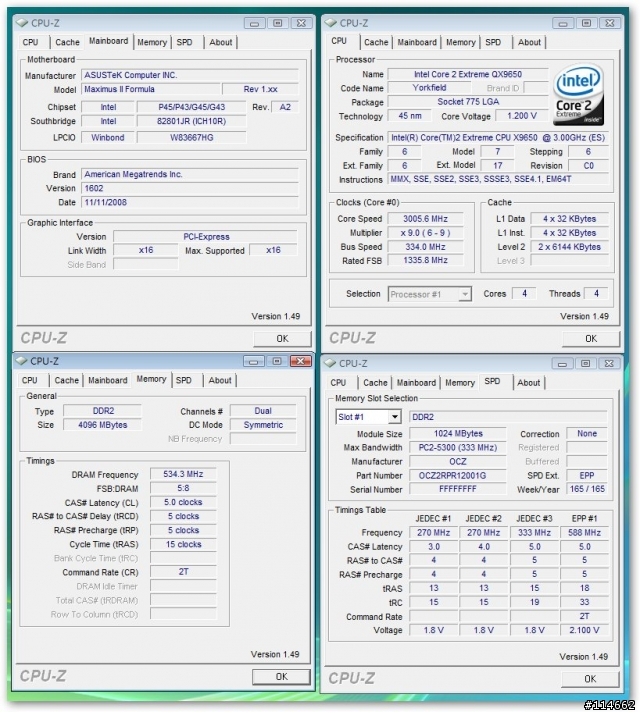Open Slot #1 memory slot dropdown
This screenshot has height=713, width=640.
pyautogui.click(x=368, y=417)
